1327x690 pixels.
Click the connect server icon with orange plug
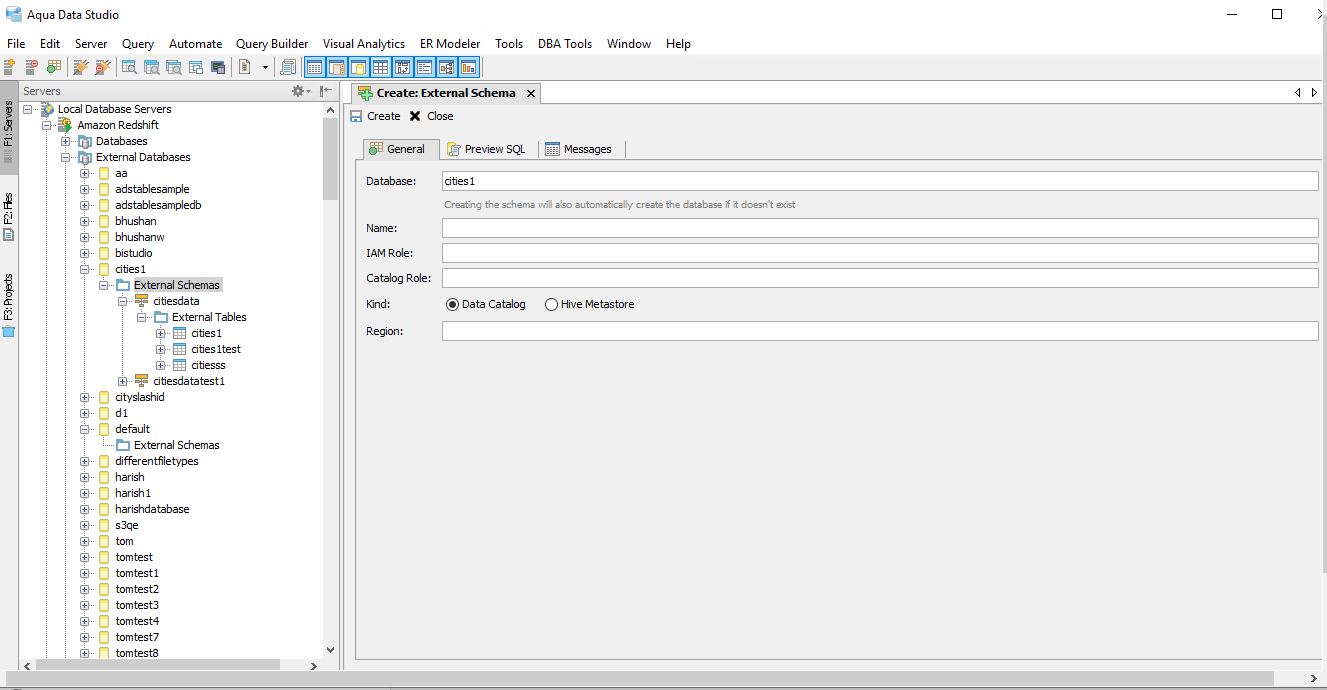coord(81,67)
